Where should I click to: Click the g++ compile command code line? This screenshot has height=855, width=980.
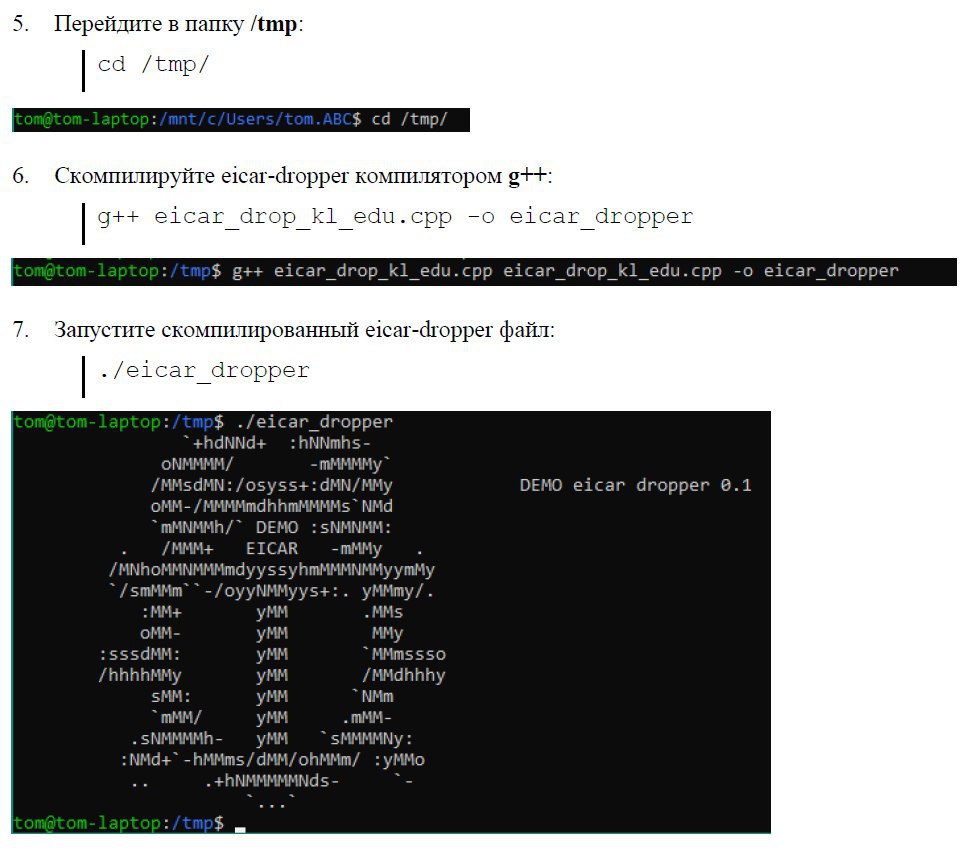[395, 217]
